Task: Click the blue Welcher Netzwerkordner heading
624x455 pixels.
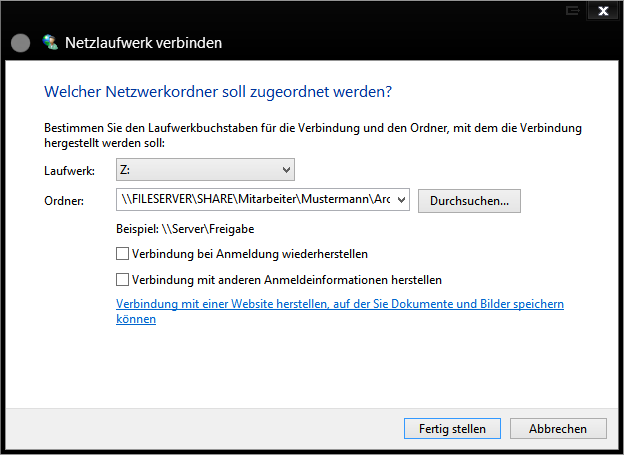Action: pos(218,91)
